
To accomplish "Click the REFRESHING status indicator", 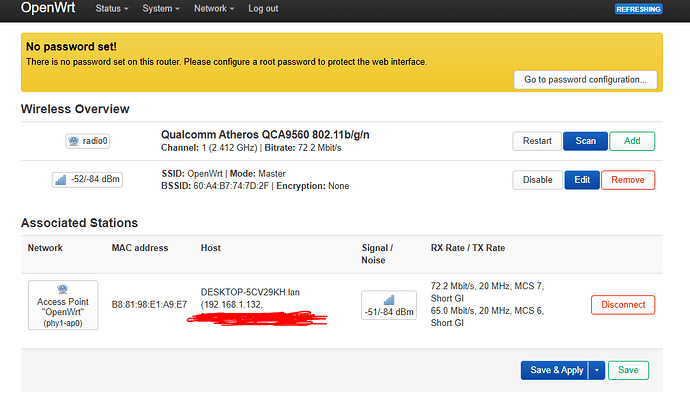I will (639, 9).
